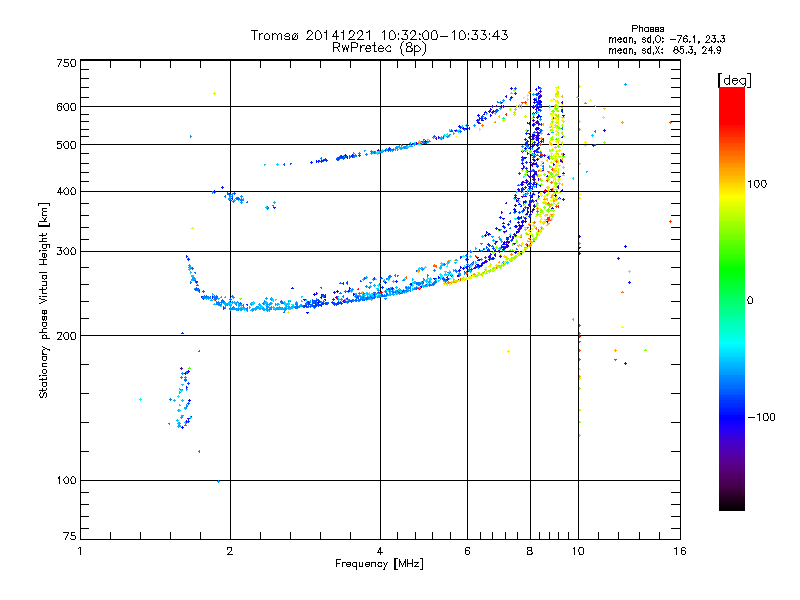This screenshot has height=600, width=800.
Task: Click the colorbar tick label "100"
Action: (x=757, y=184)
